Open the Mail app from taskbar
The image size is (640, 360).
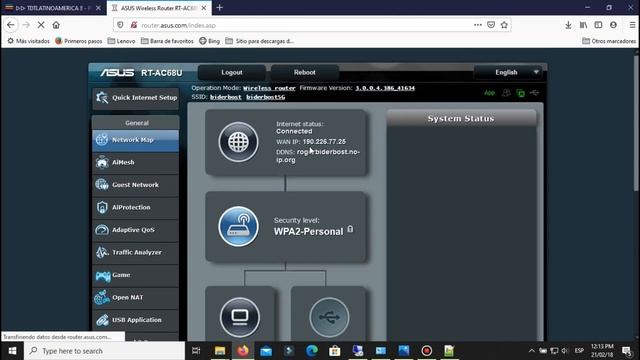click(266, 351)
